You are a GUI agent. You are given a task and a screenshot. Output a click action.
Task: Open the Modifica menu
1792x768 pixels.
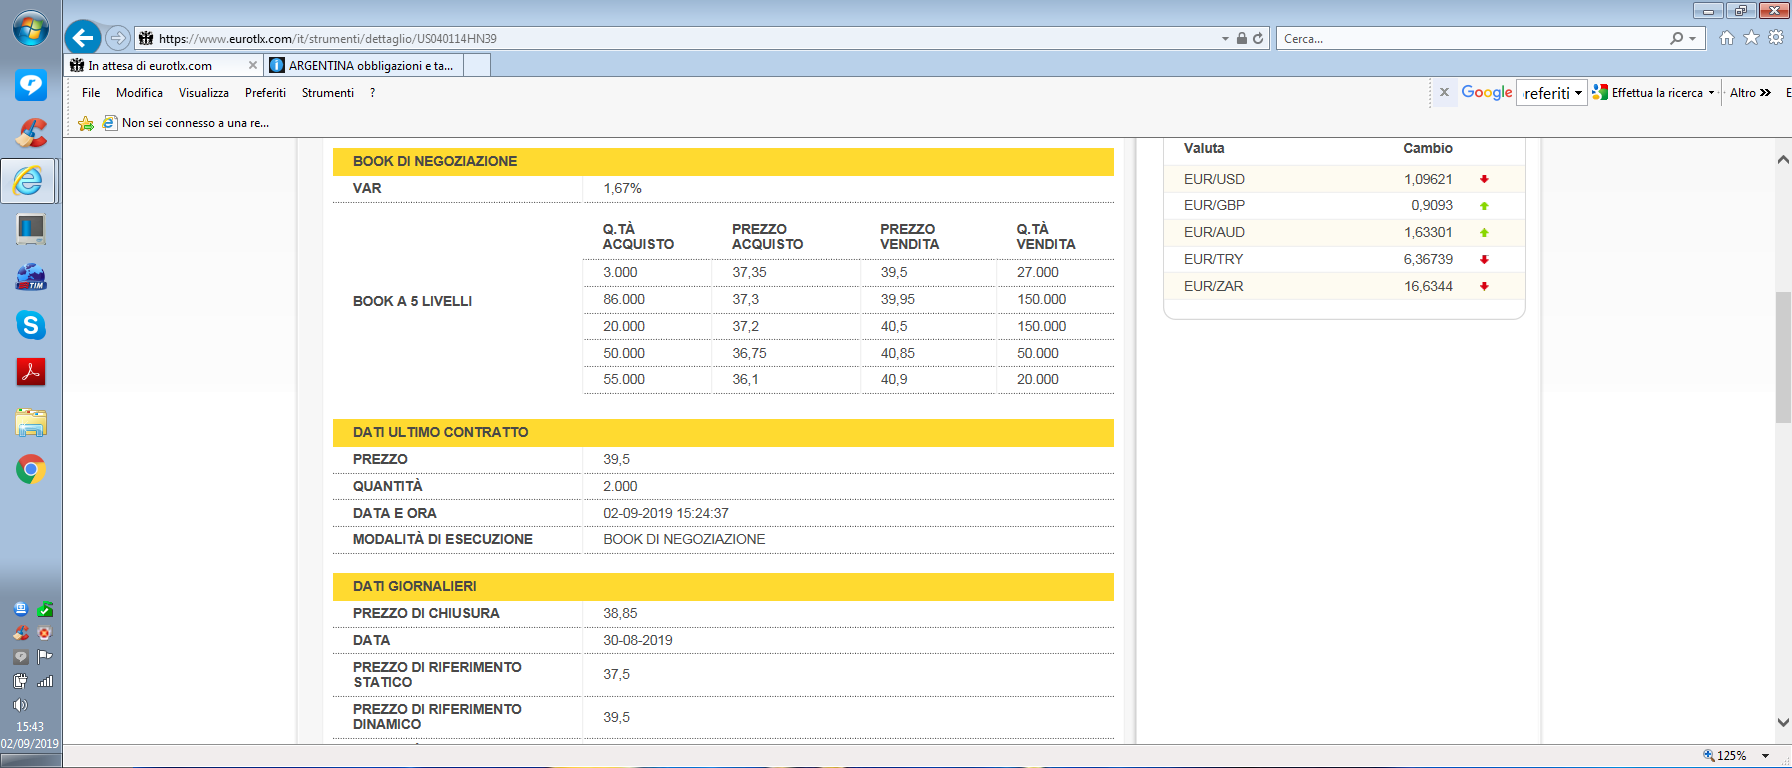[139, 92]
